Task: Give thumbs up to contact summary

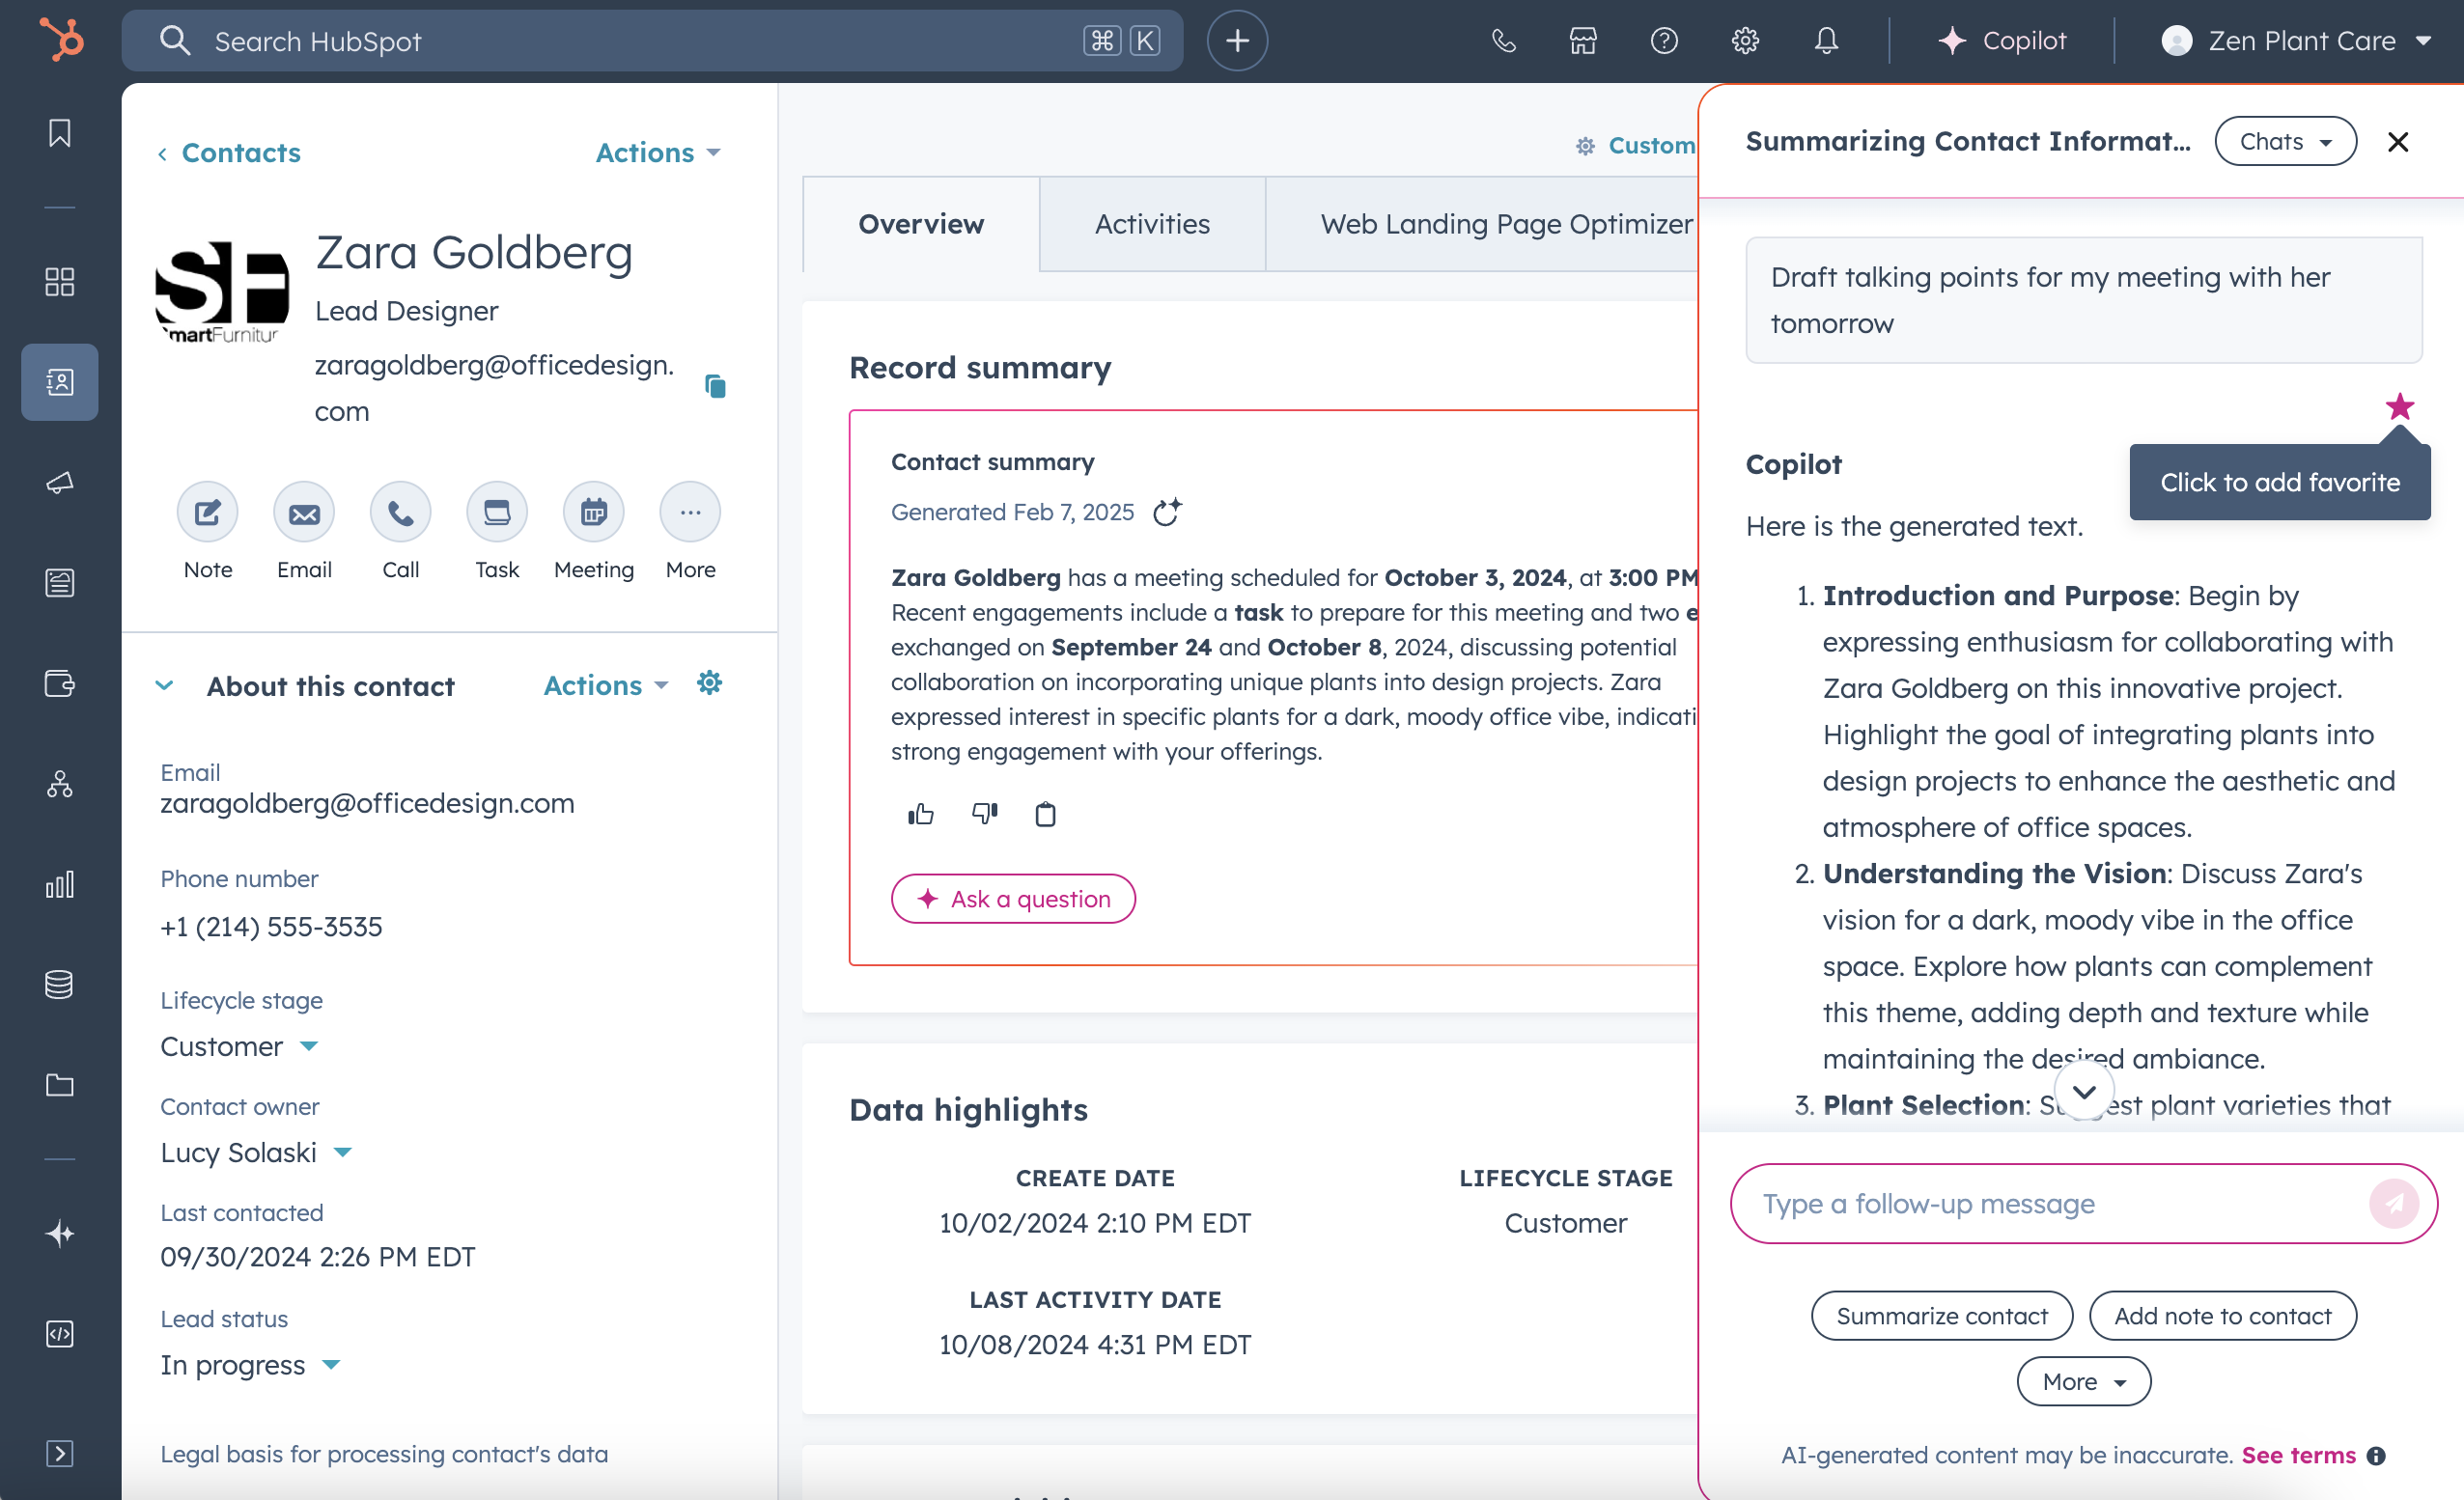Action: (921, 814)
